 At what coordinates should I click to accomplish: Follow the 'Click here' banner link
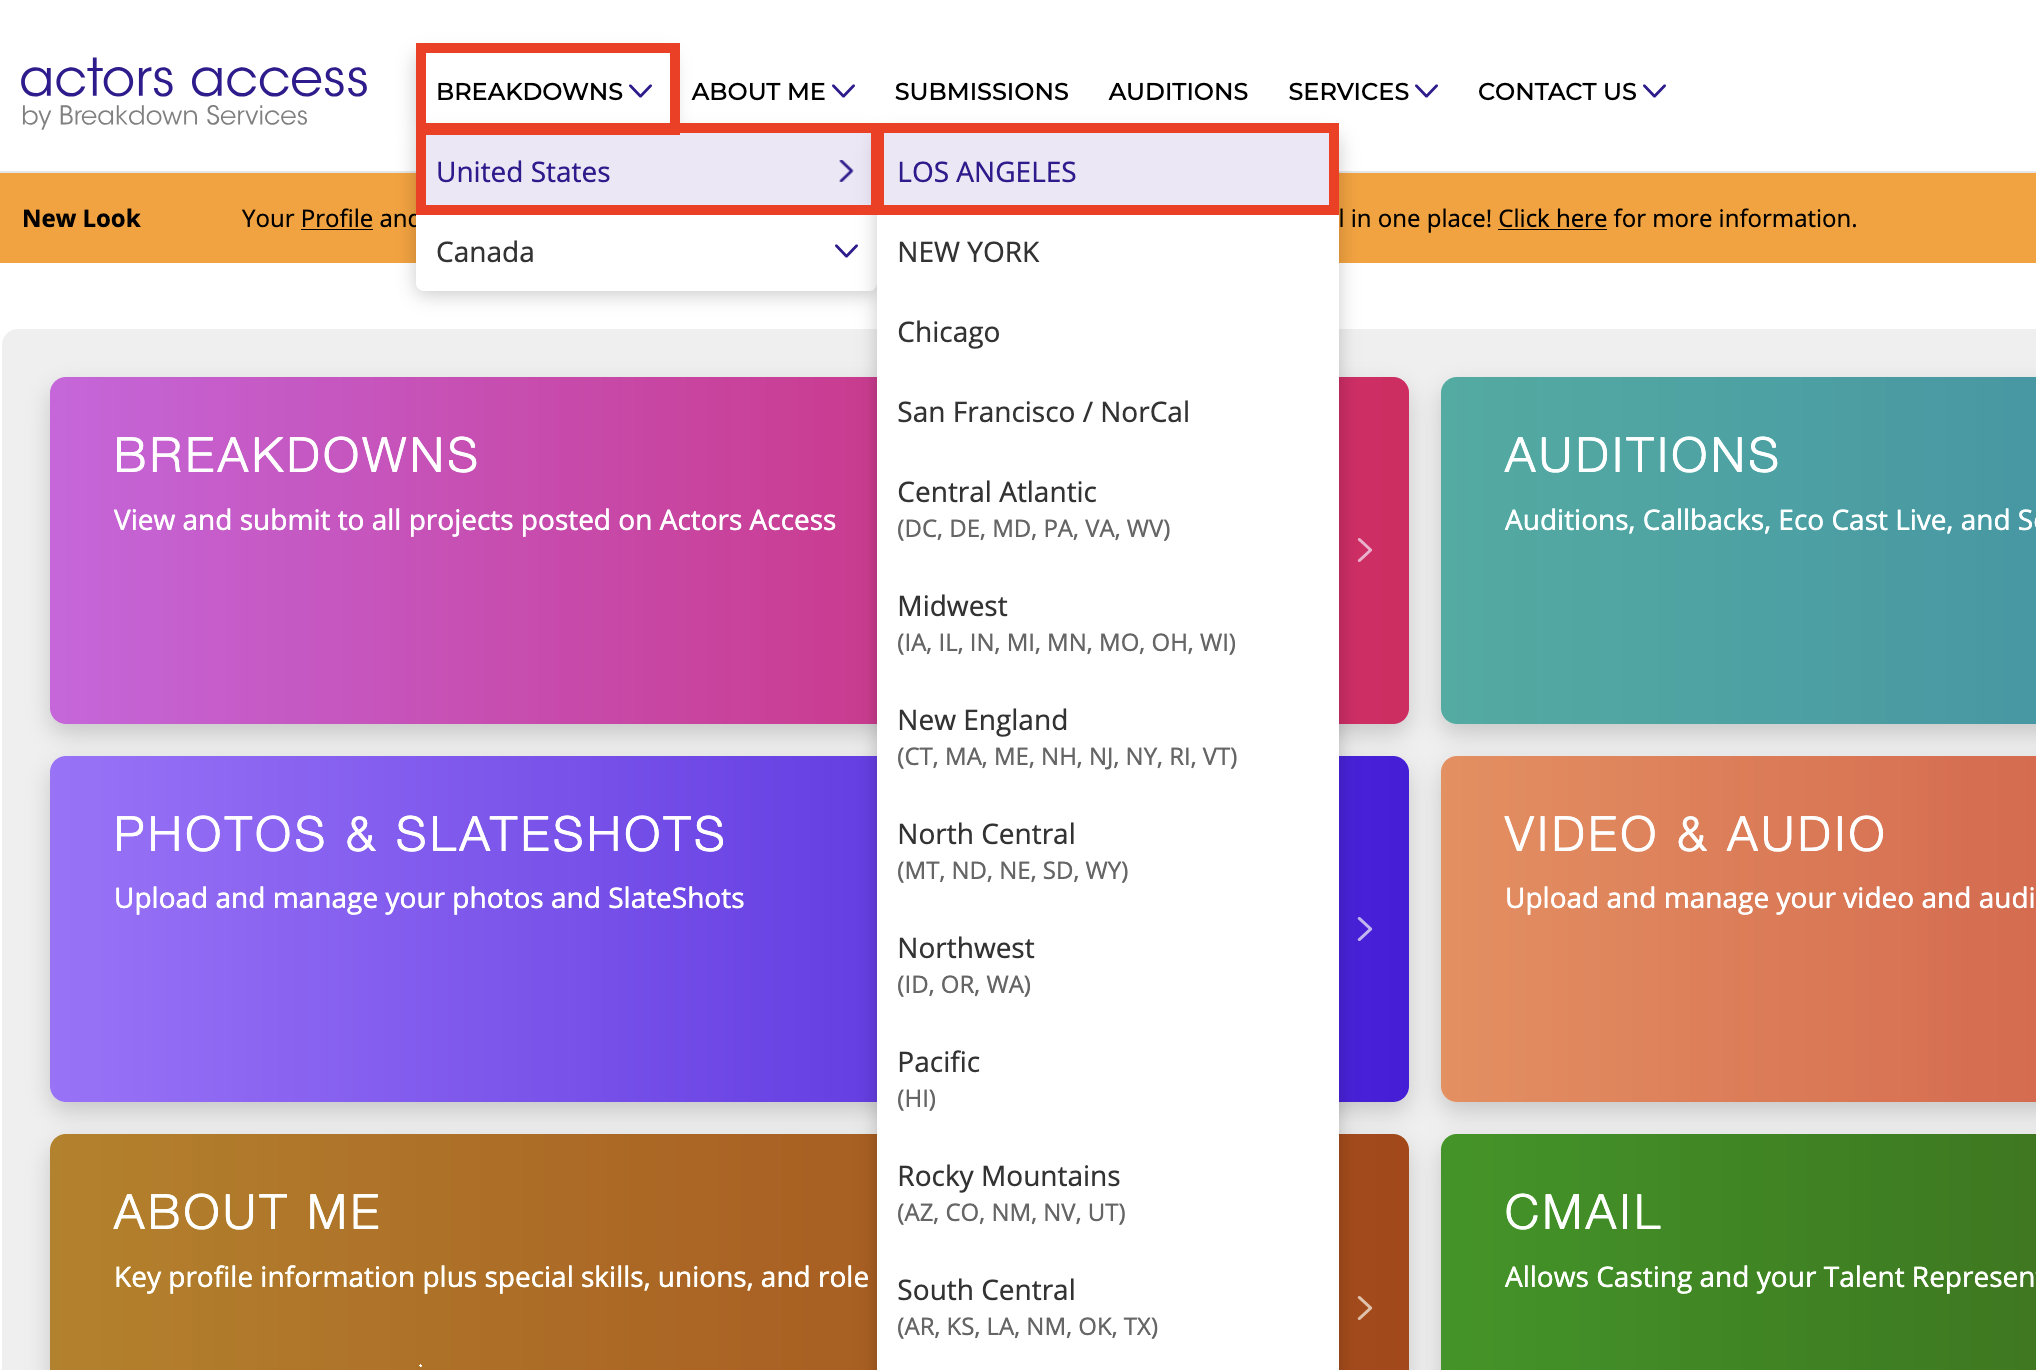click(1551, 218)
